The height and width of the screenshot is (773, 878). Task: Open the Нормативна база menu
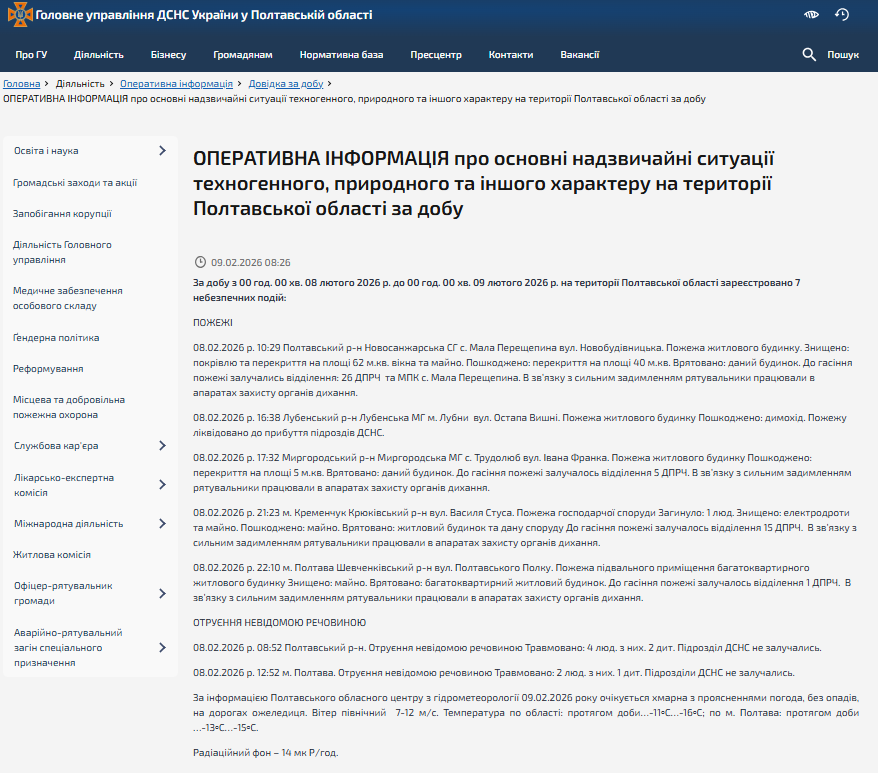[x=342, y=55]
